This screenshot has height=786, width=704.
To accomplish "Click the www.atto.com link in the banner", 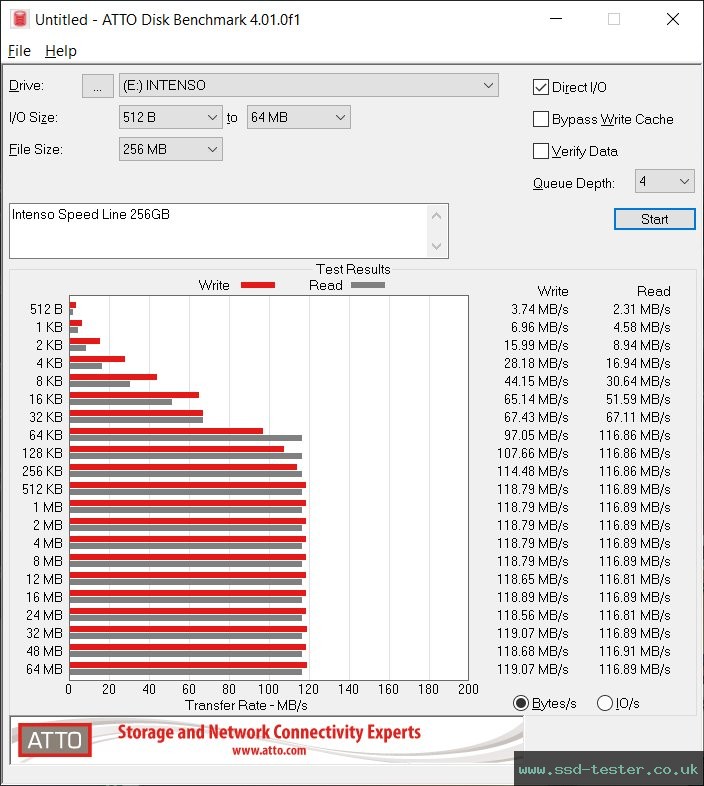I will (269, 750).
